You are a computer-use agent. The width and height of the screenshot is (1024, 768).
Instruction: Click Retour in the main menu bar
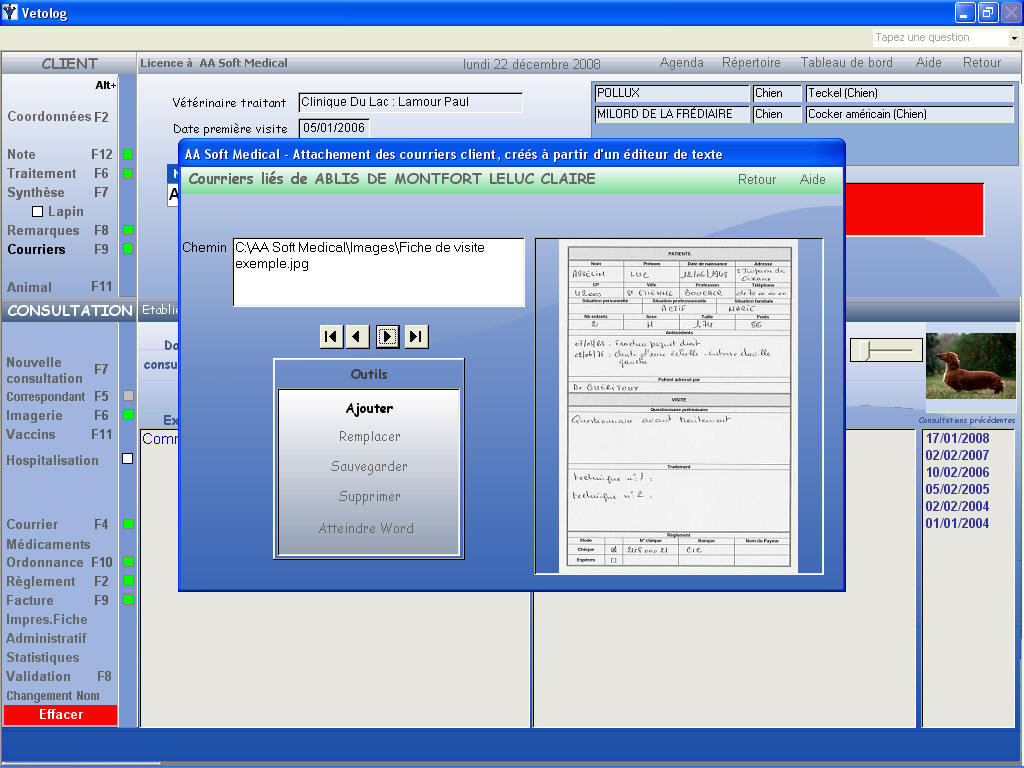pos(982,63)
